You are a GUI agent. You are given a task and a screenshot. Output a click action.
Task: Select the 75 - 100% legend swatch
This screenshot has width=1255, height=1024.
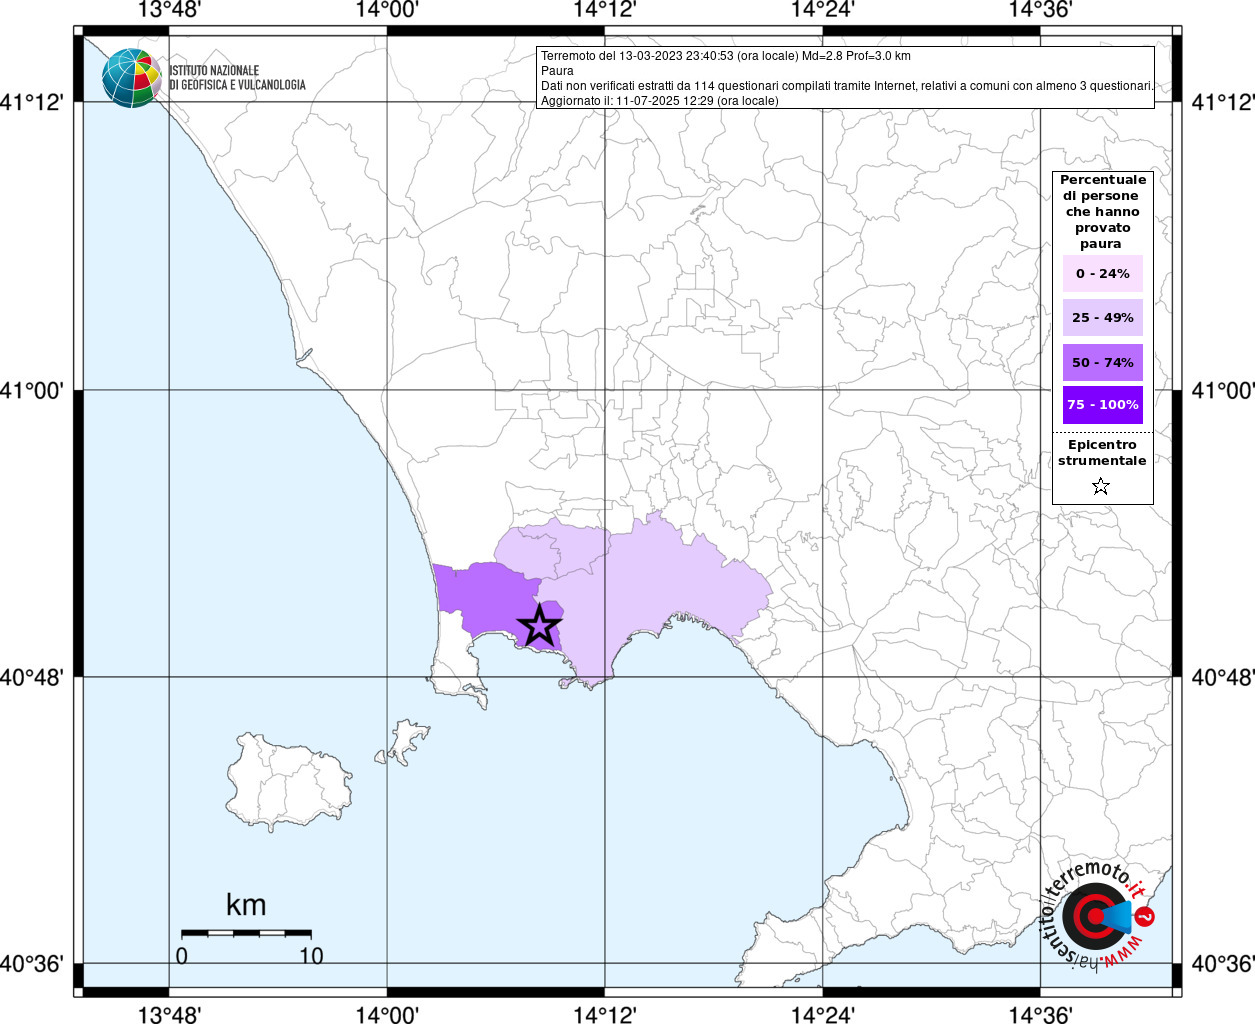(1102, 405)
